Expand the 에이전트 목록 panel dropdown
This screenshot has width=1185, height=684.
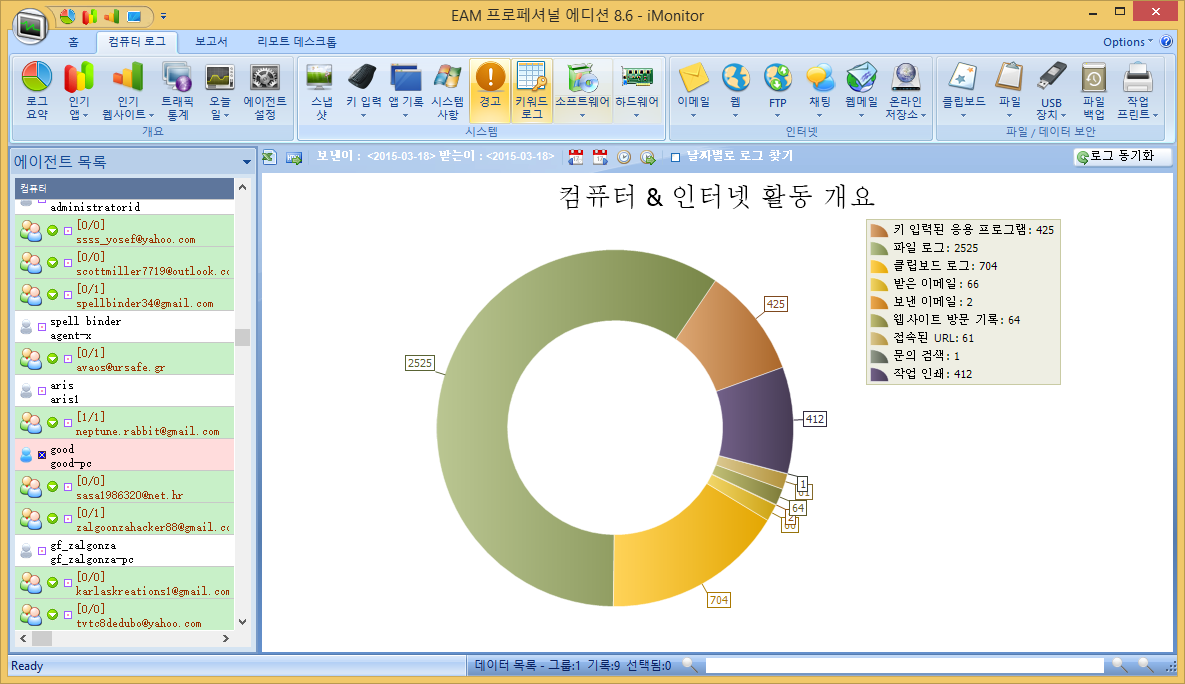tap(246, 162)
